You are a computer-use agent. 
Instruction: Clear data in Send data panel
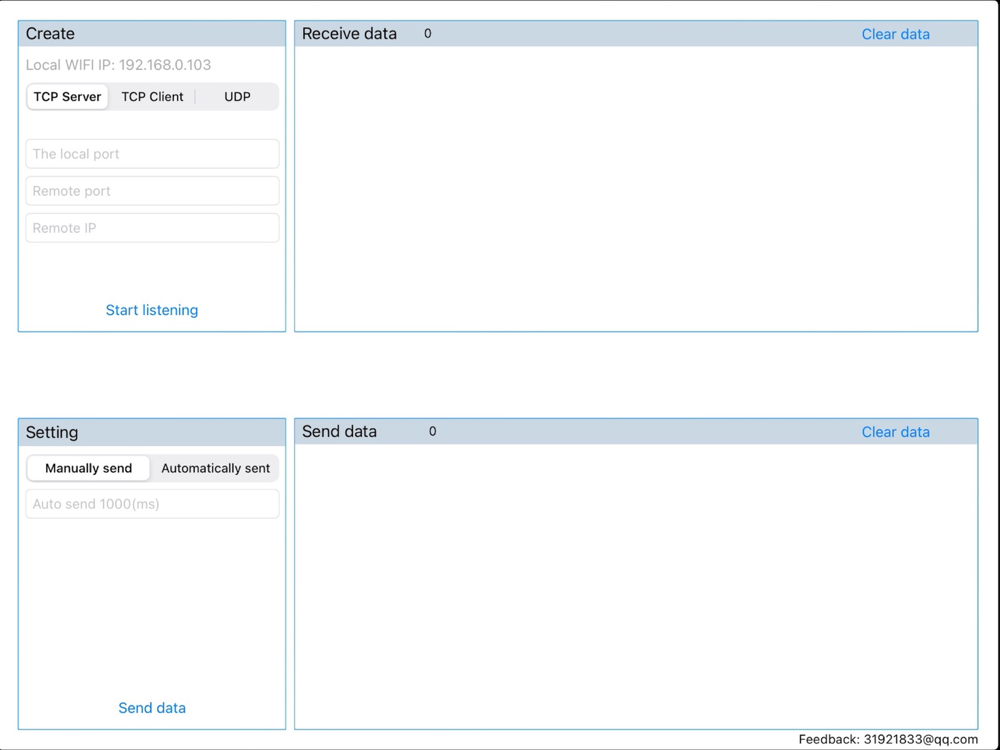click(895, 432)
